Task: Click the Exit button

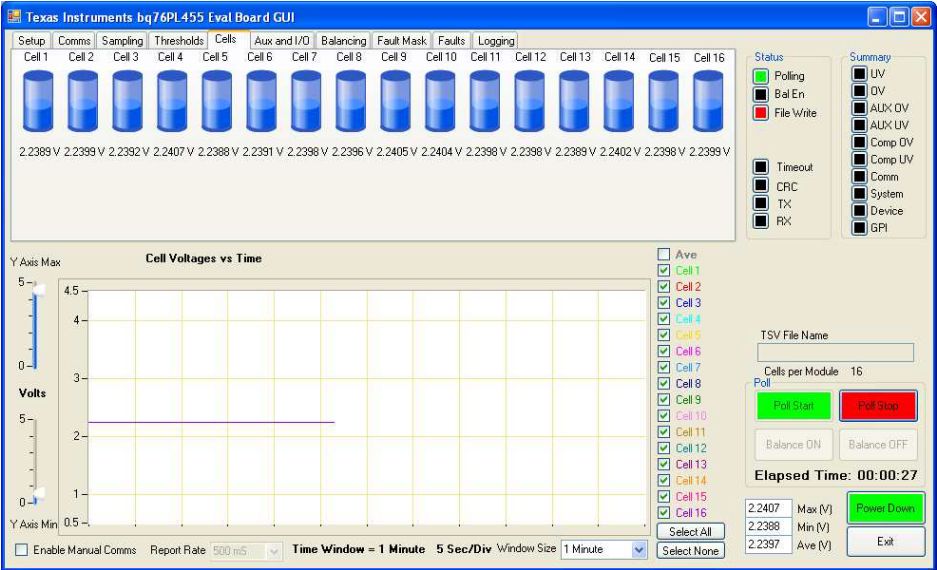Action: 885,541
